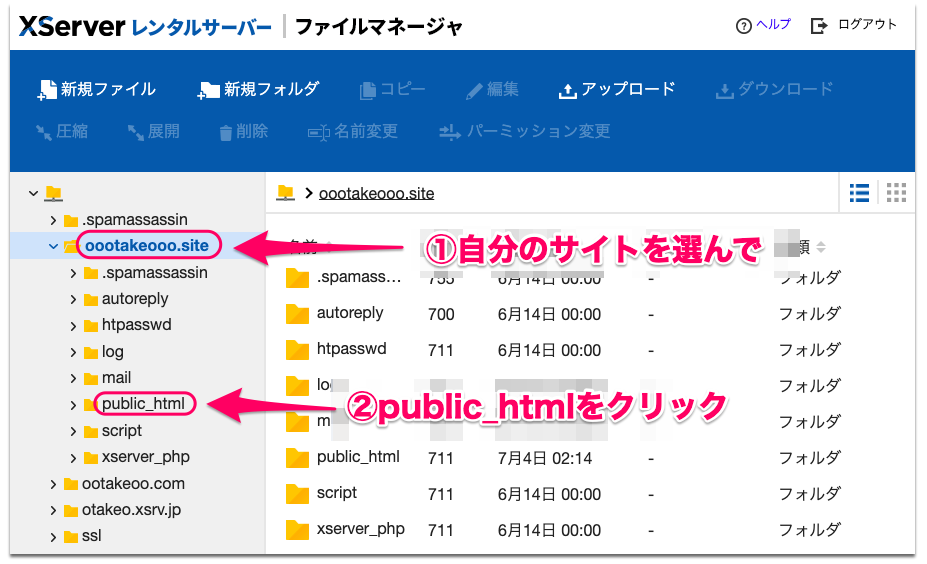Viewport: 927px width, 564px height.
Task: Select the root folder icon in tree
Action: [54, 193]
